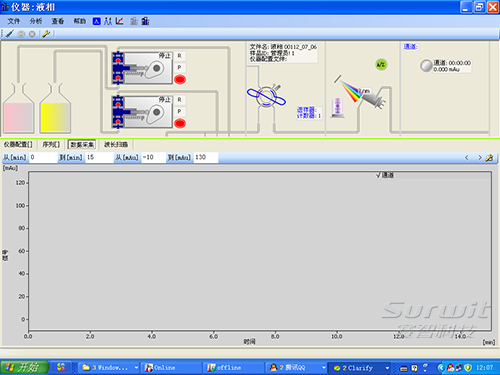Toggle the lower pump red status indicator
500x375 pixels.
point(180,124)
